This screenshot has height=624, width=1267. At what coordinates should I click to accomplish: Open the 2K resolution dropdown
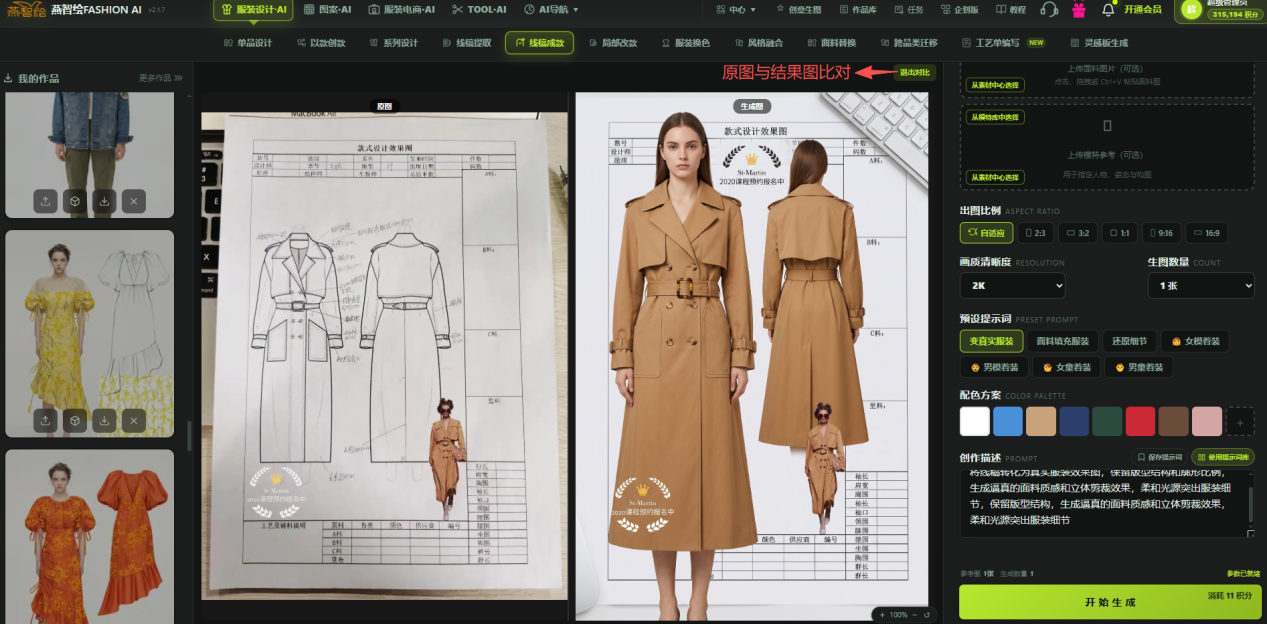1012,286
